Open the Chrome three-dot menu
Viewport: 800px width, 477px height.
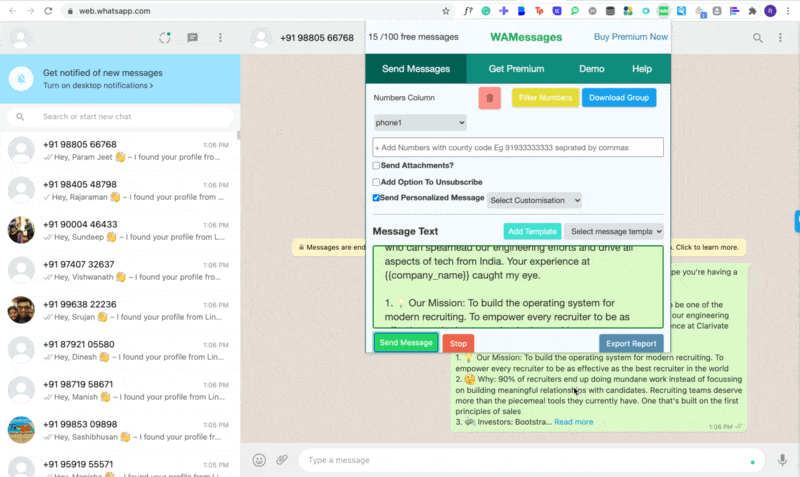[x=788, y=11]
